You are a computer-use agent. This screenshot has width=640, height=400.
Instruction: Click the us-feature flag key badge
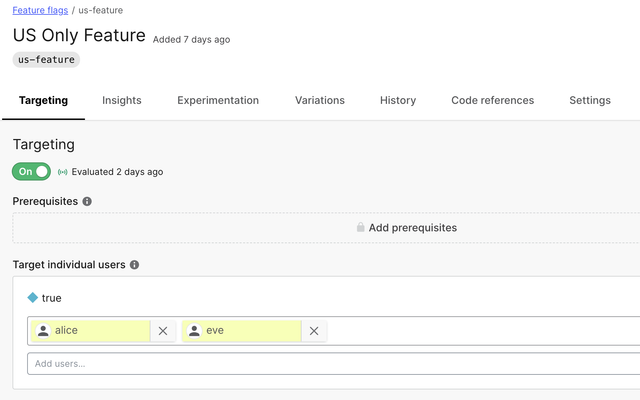click(46, 59)
